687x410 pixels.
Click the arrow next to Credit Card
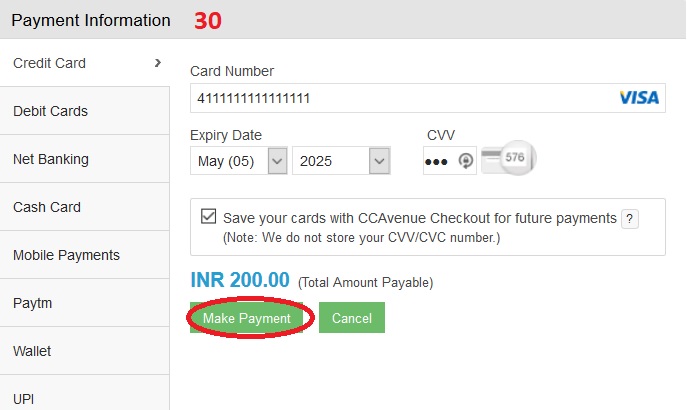(x=157, y=63)
